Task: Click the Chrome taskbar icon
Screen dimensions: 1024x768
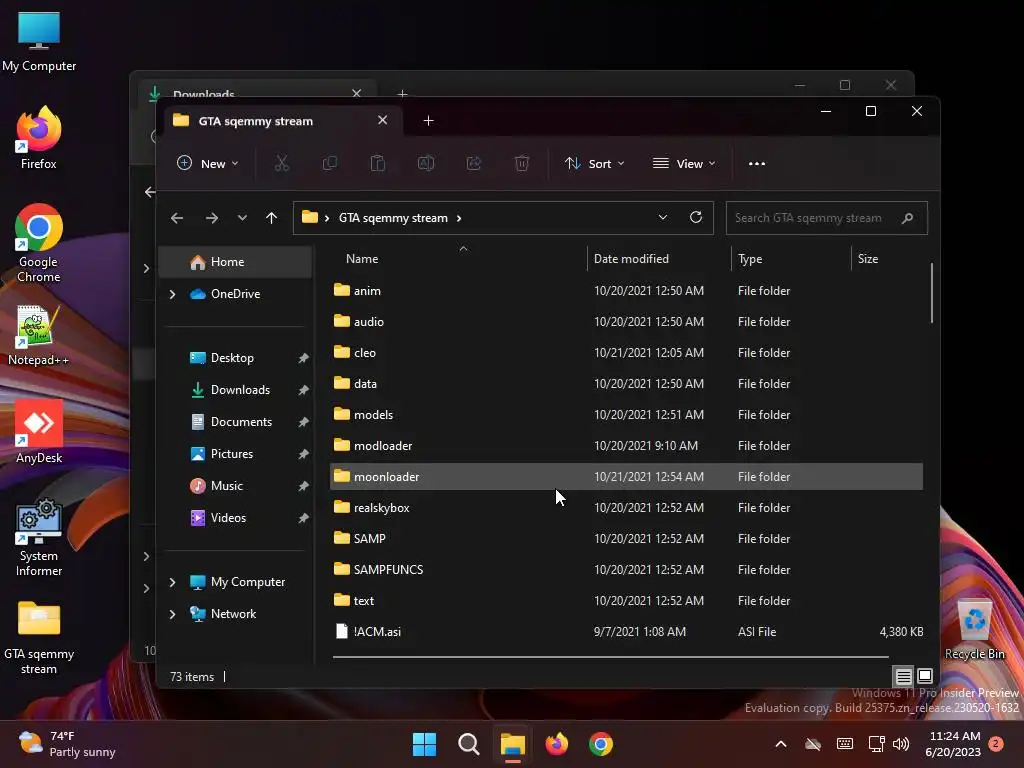Action: 601,744
